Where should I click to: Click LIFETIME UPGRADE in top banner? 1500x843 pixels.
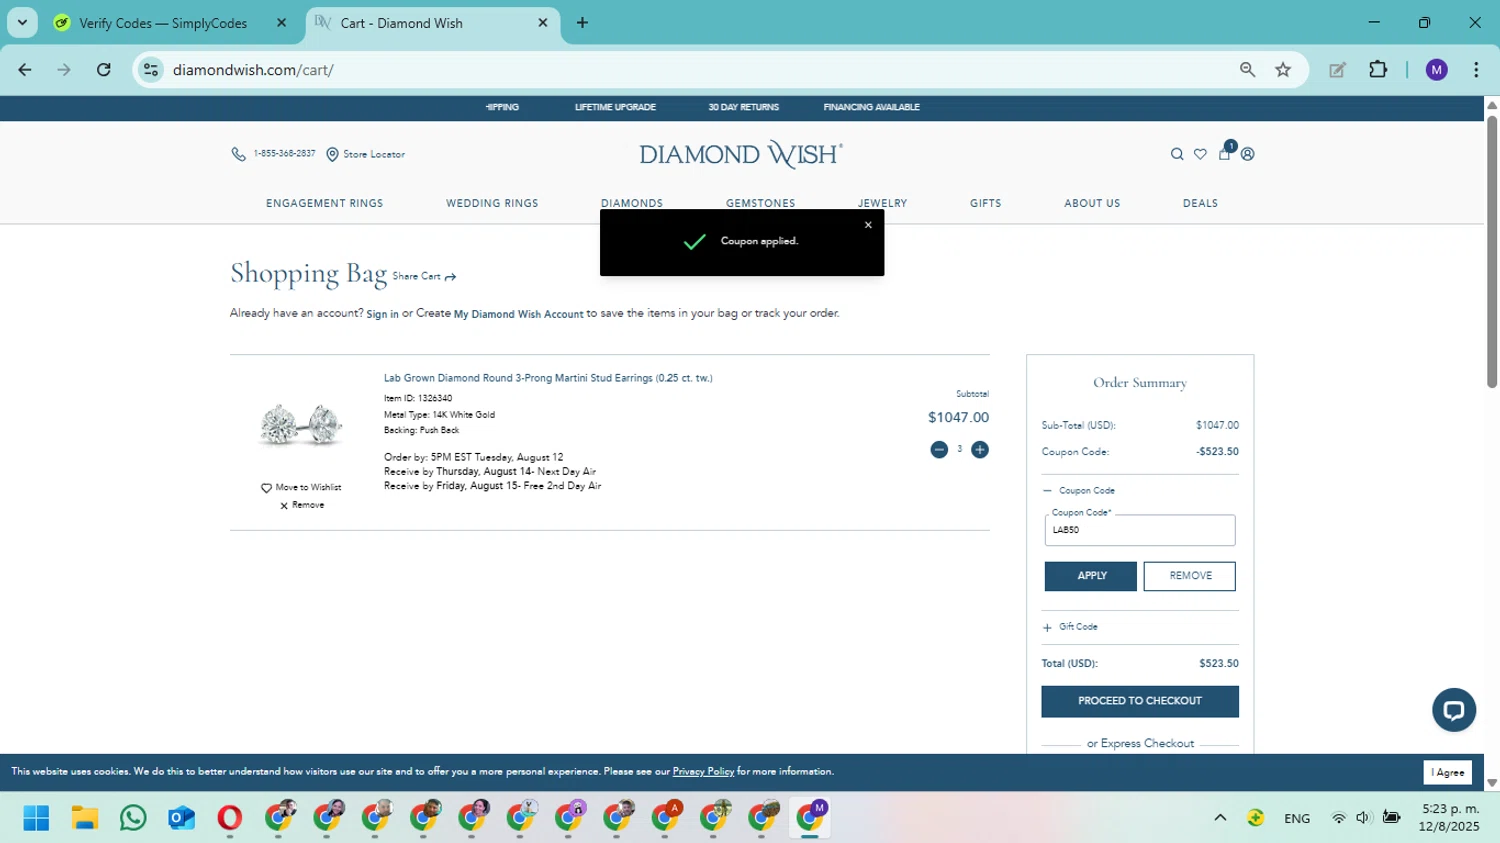[x=615, y=107]
